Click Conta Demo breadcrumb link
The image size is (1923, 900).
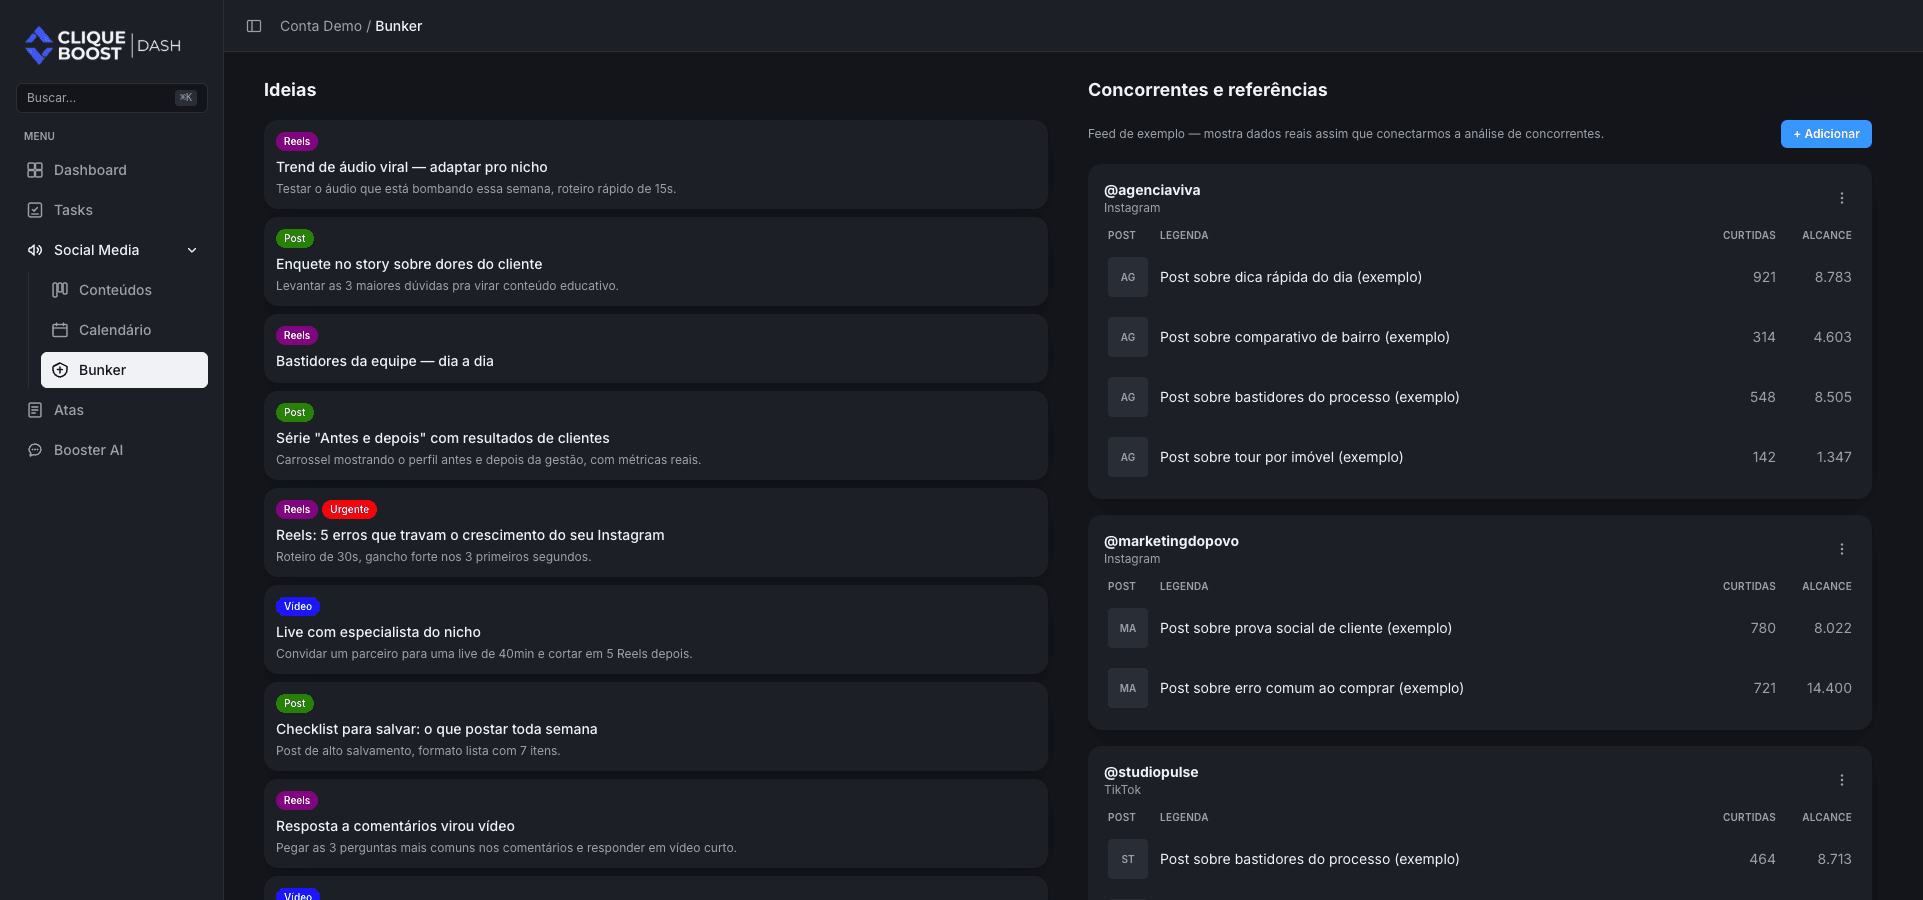click(321, 26)
